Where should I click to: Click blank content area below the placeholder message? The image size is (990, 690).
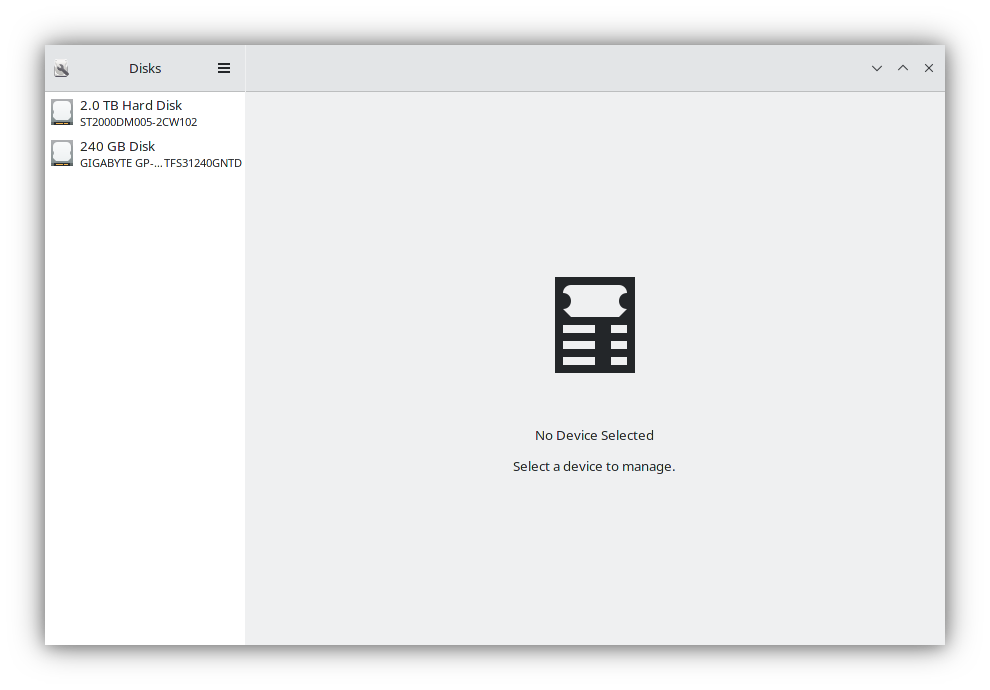[x=594, y=570]
